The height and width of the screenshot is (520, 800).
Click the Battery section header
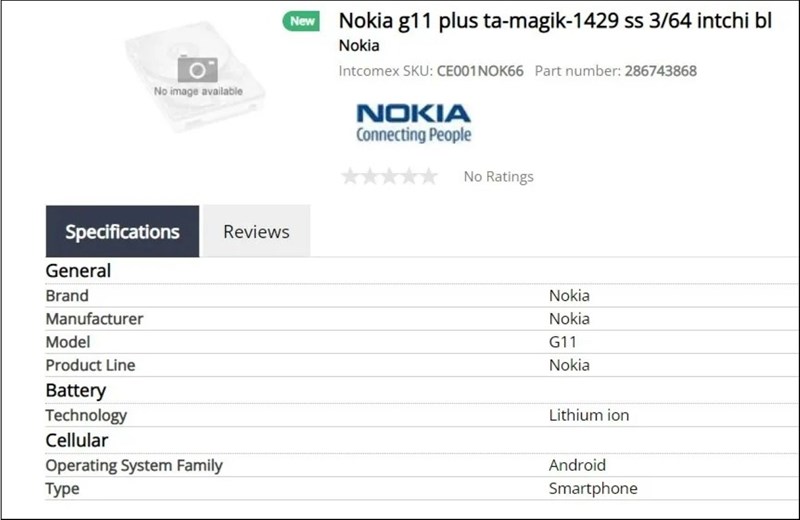[x=75, y=390]
